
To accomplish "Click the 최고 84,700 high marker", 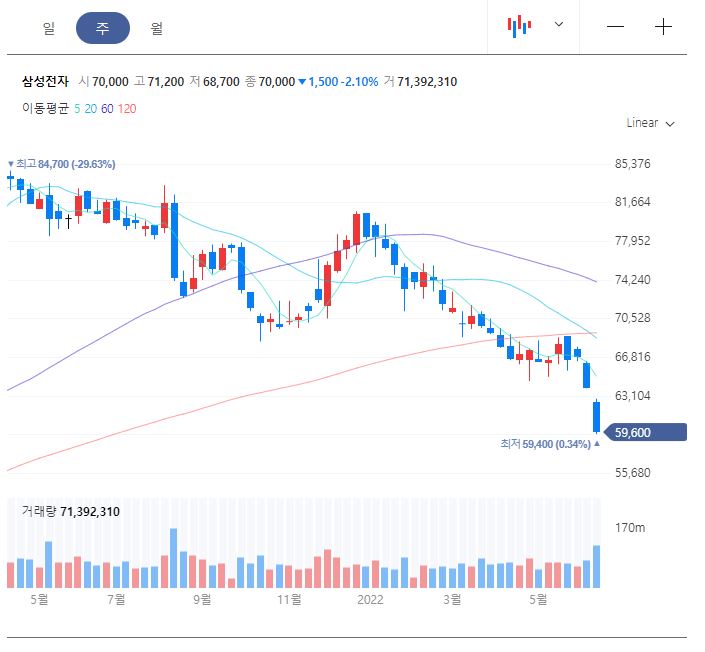I will pyautogui.click(x=62, y=164).
